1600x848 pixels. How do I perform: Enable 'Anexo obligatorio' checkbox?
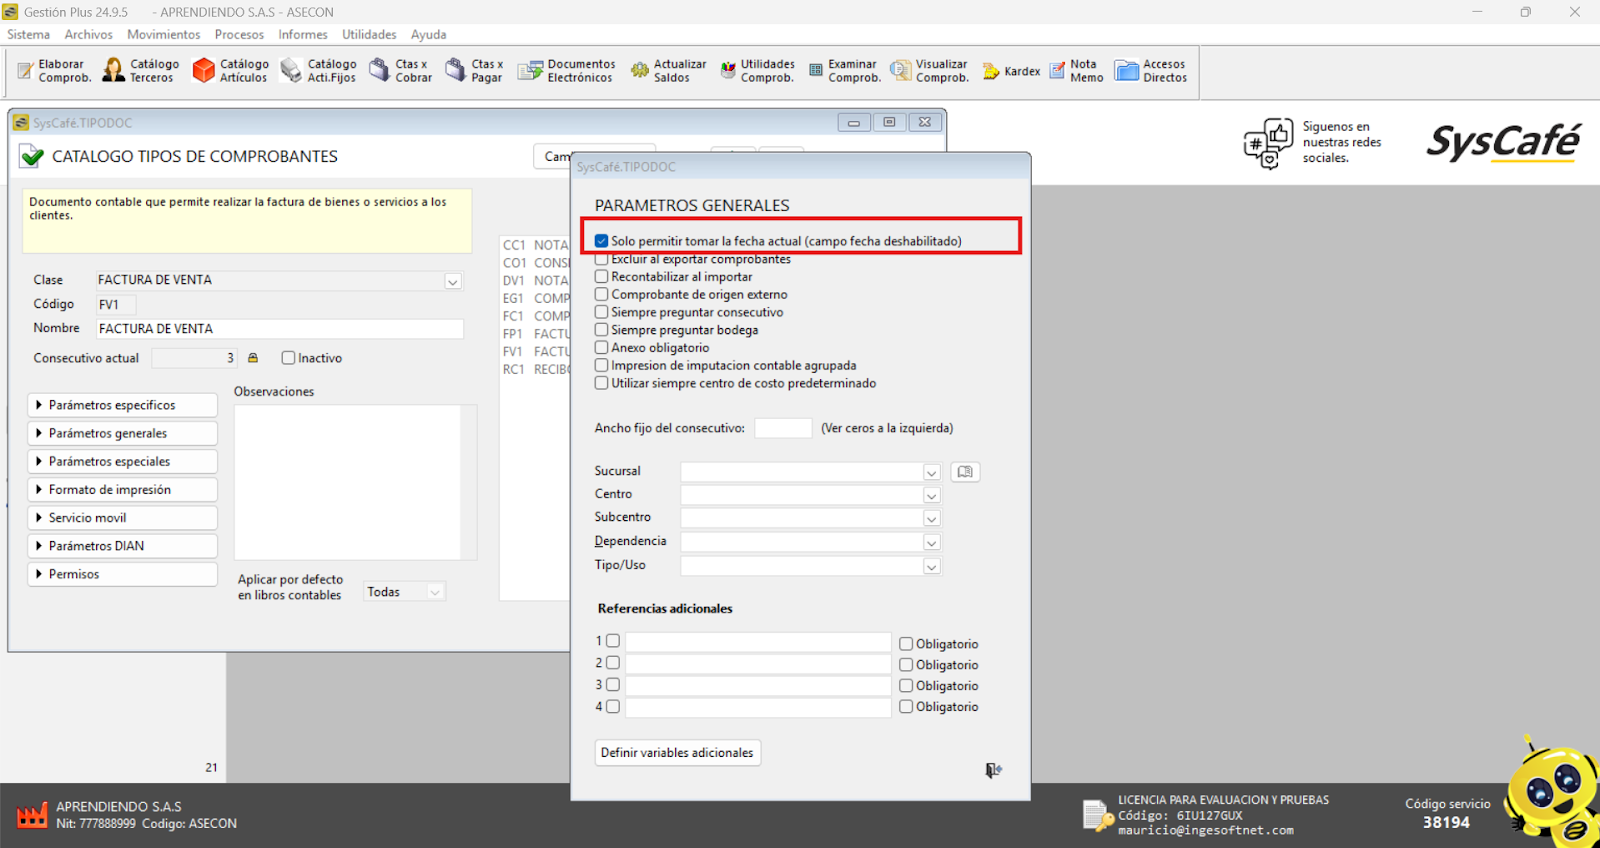(602, 348)
